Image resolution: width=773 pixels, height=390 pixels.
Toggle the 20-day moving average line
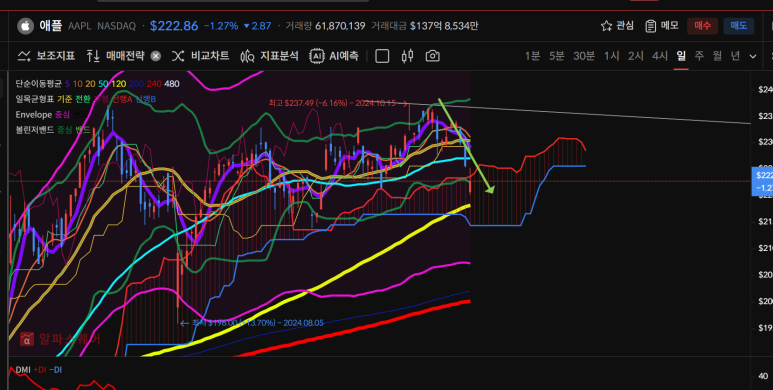coord(90,84)
